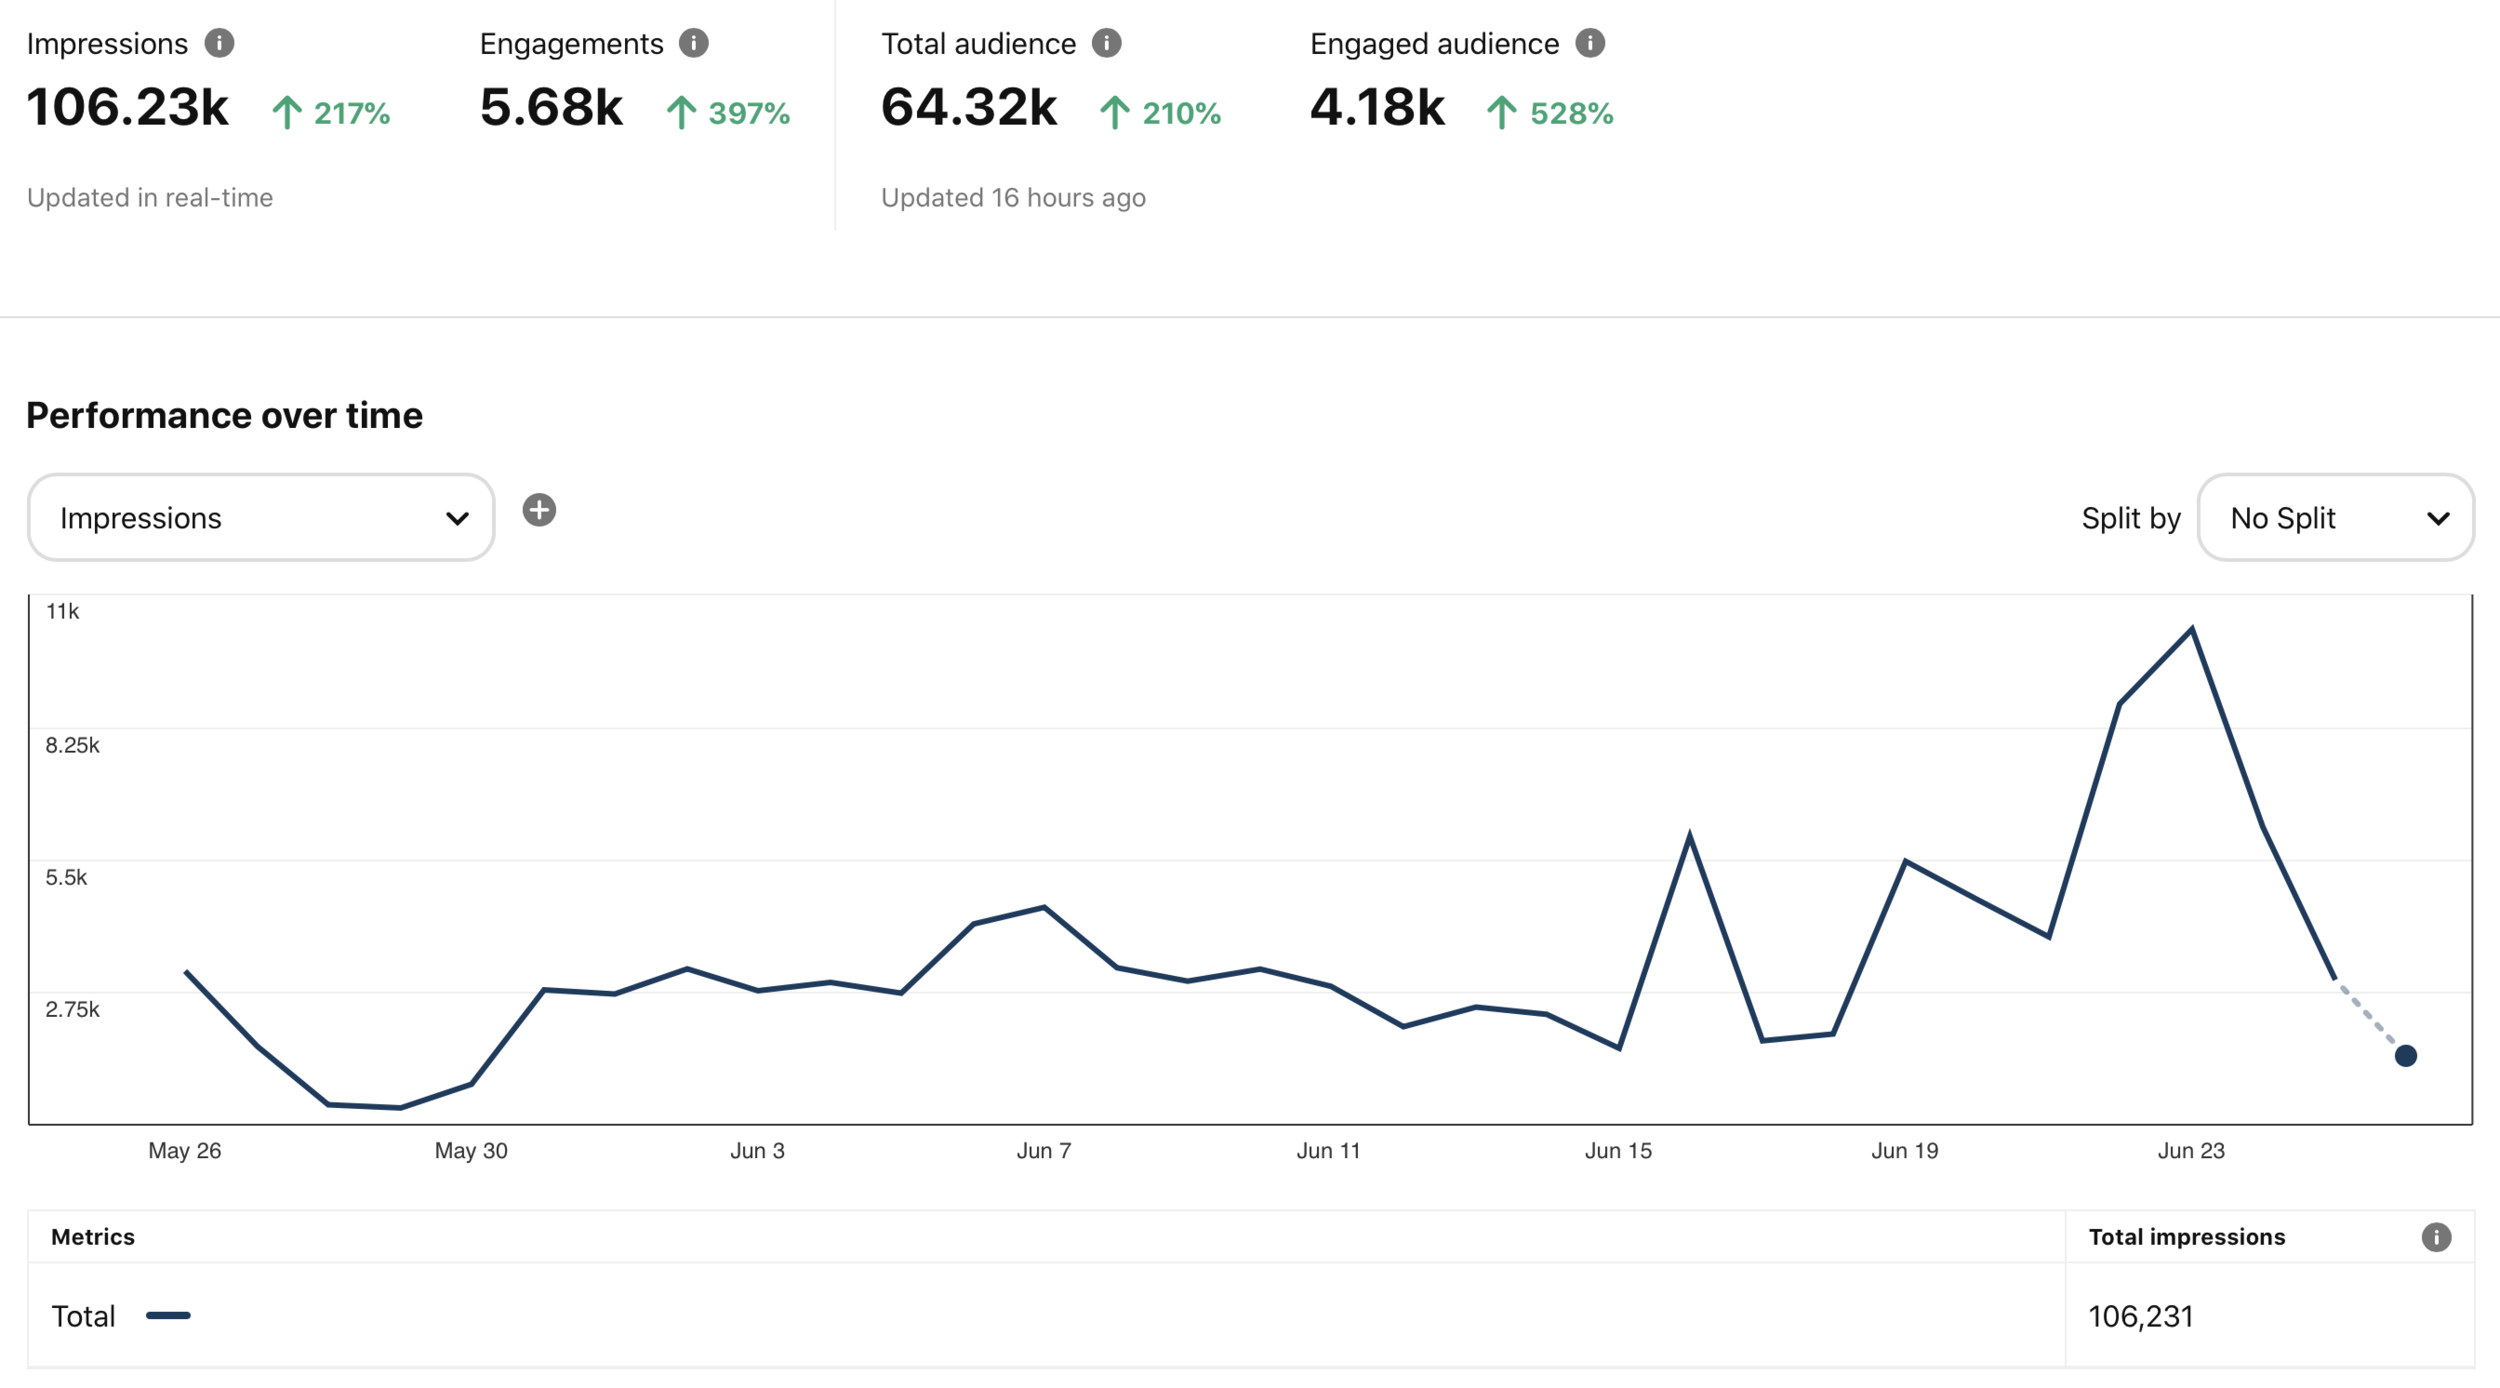Click the 64.32k Total audience value
2500x1388 pixels.
[x=968, y=108]
